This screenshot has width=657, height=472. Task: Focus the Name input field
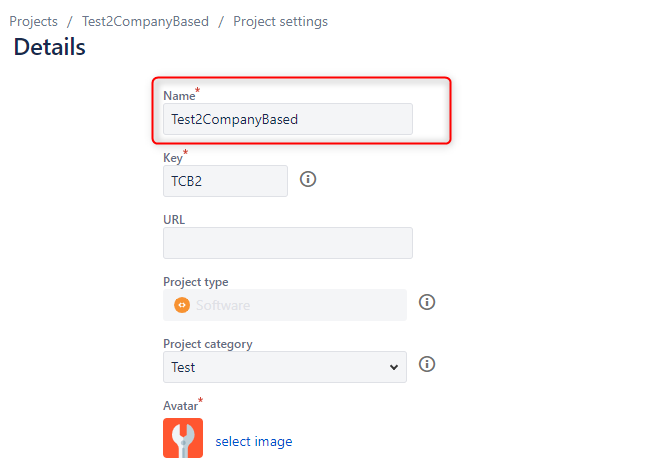coord(288,119)
